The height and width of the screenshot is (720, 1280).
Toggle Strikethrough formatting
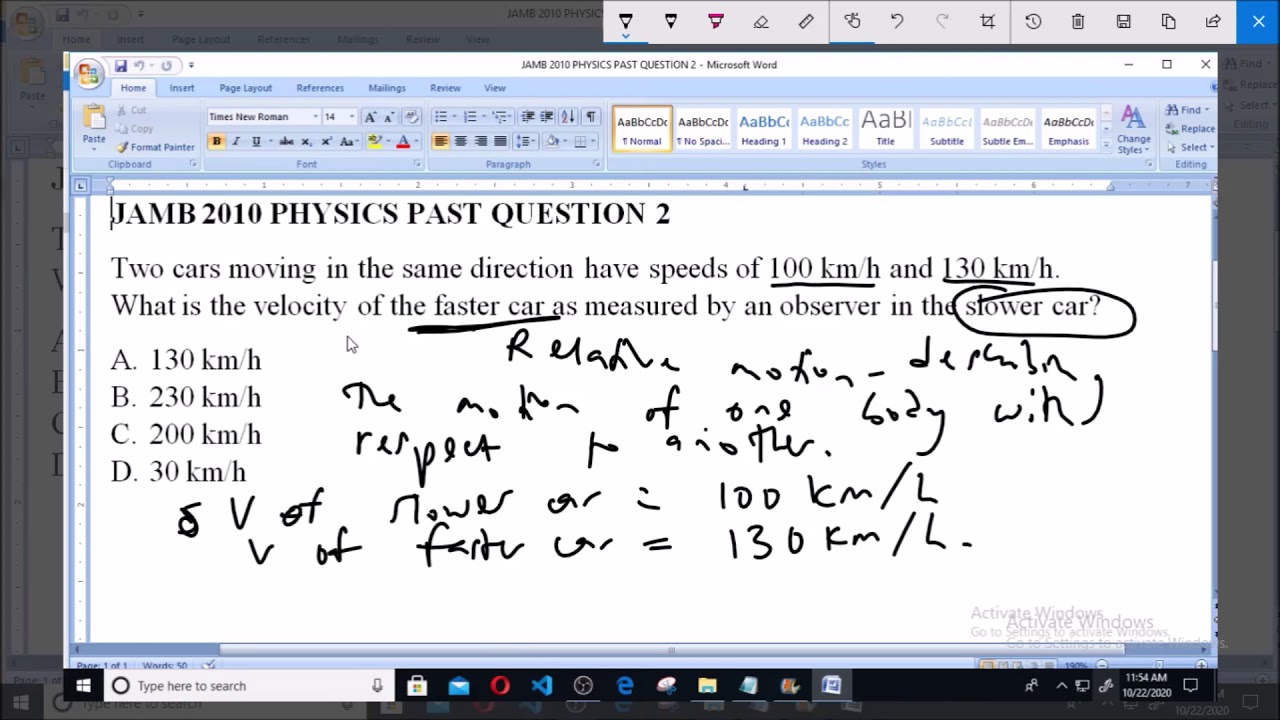pos(286,141)
